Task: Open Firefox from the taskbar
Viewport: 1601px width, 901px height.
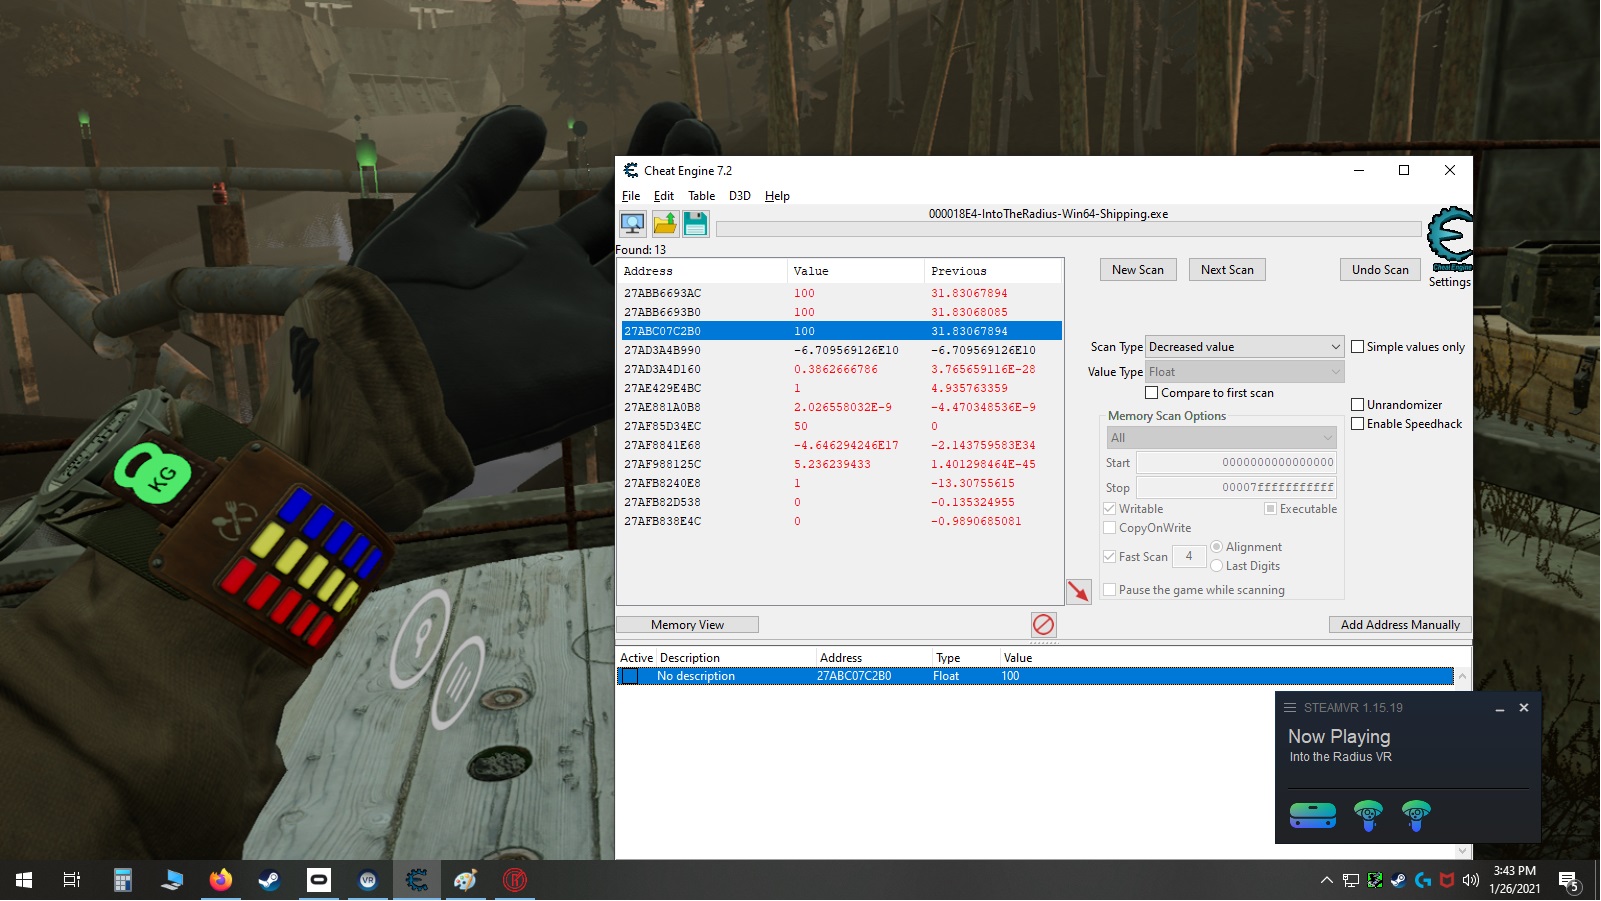Action: (x=220, y=880)
